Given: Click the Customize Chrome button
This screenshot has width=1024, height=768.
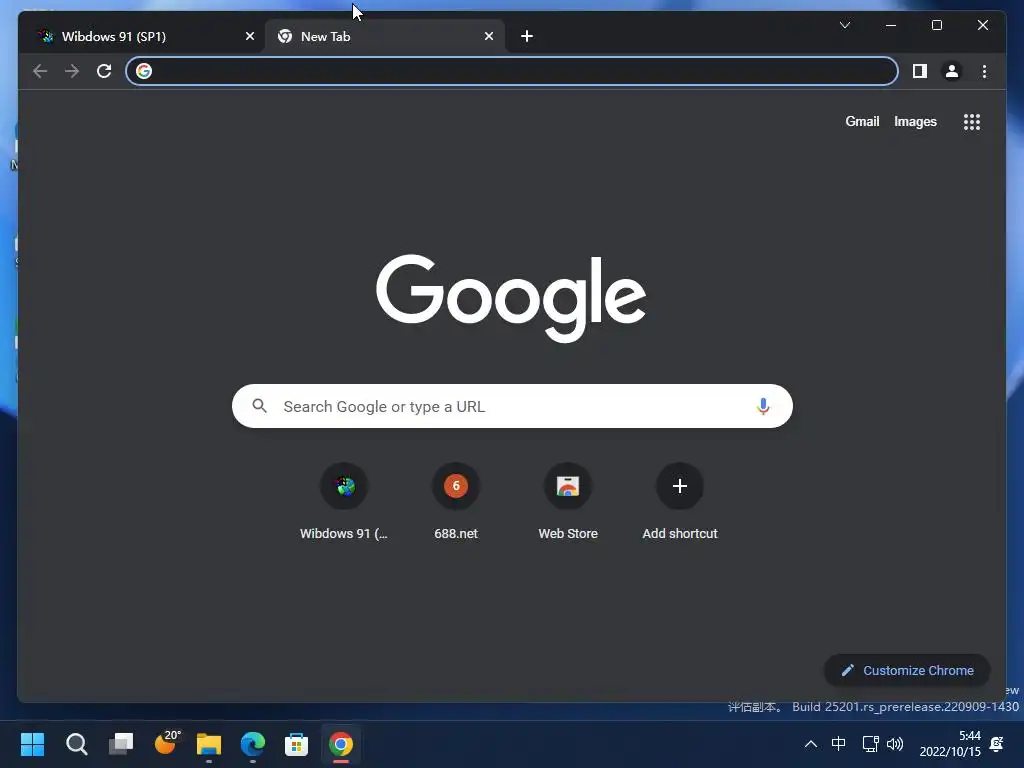Looking at the screenshot, I should (x=907, y=671).
